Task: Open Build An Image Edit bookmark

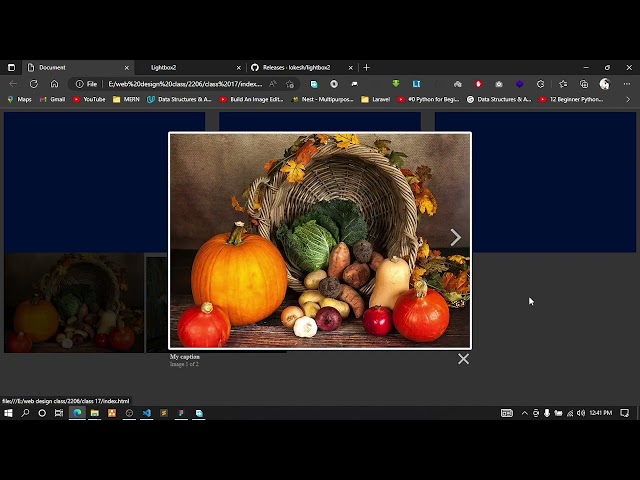Action: (251, 99)
